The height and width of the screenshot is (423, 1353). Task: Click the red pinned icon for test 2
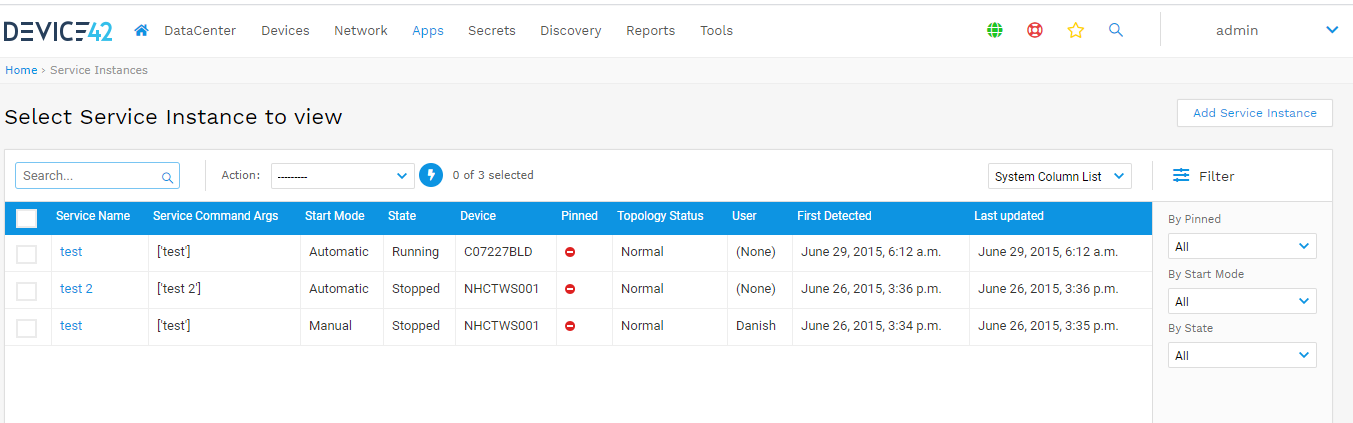coord(570,289)
